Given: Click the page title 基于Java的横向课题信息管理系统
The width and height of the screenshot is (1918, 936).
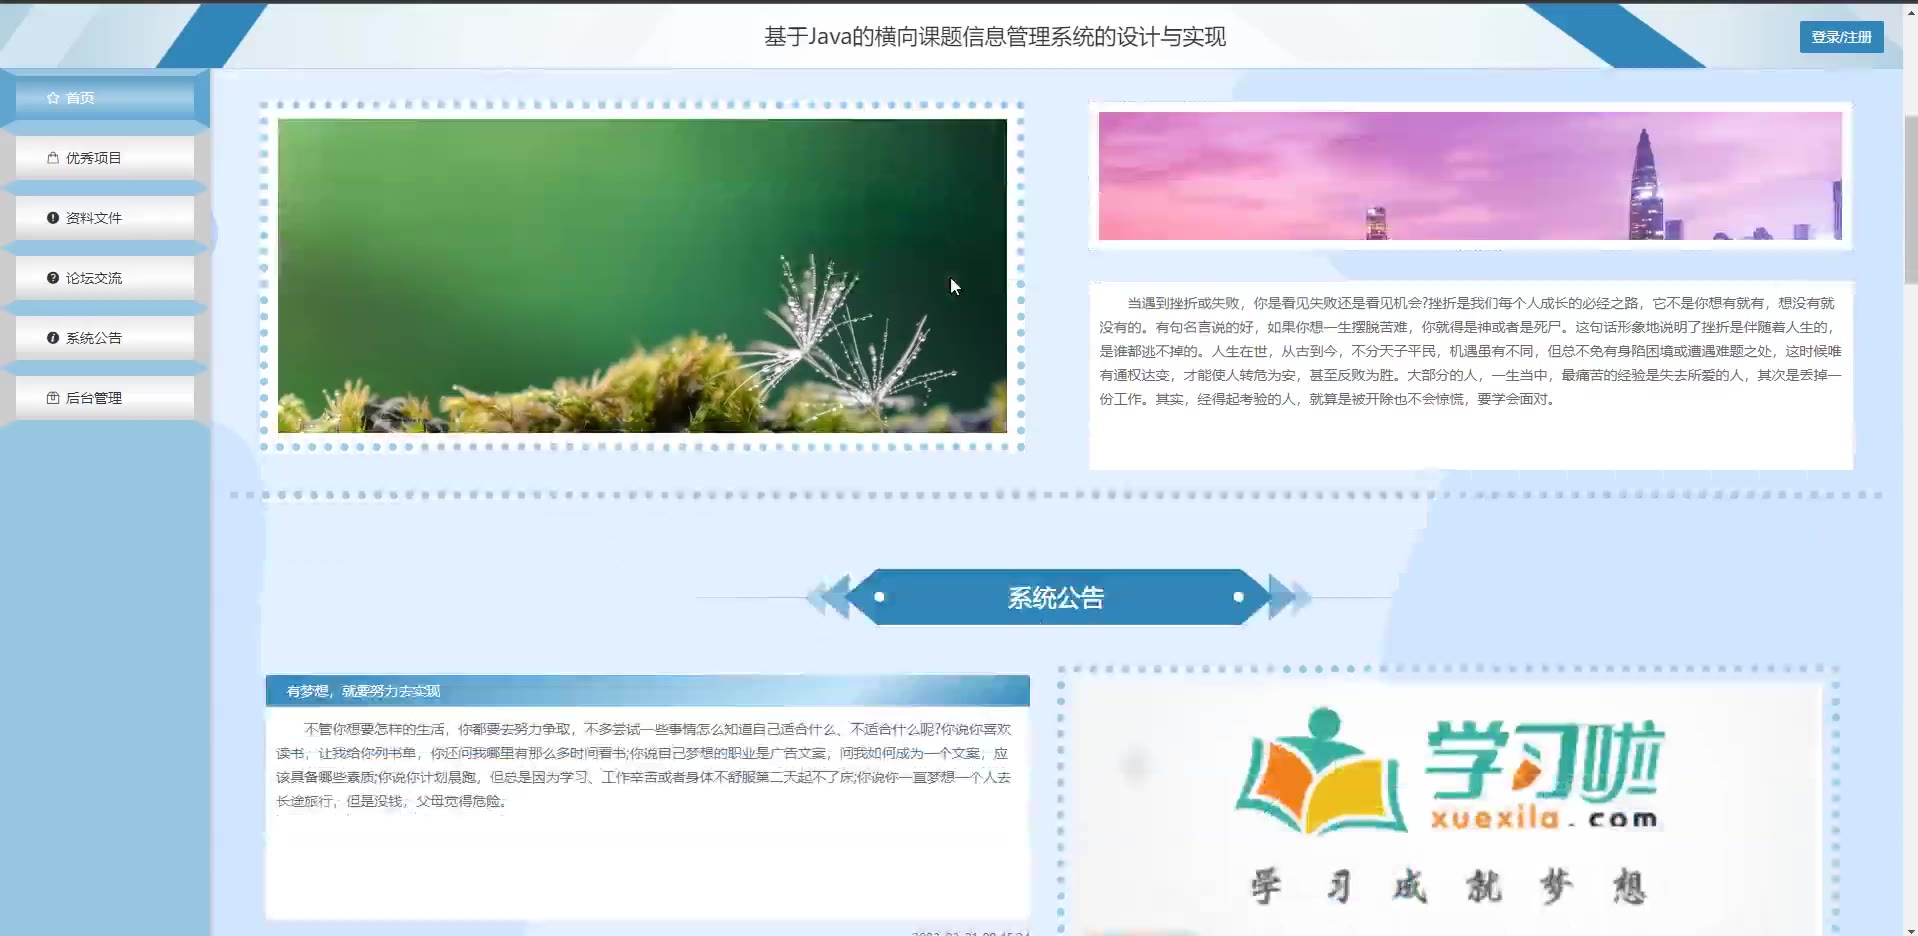Looking at the screenshot, I should click(995, 37).
